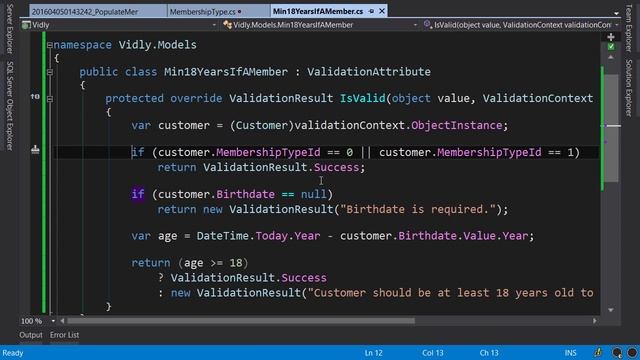Click ObjectInstance in the customer assignment line
This screenshot has height=360, width=640.
tap(456, 125)
